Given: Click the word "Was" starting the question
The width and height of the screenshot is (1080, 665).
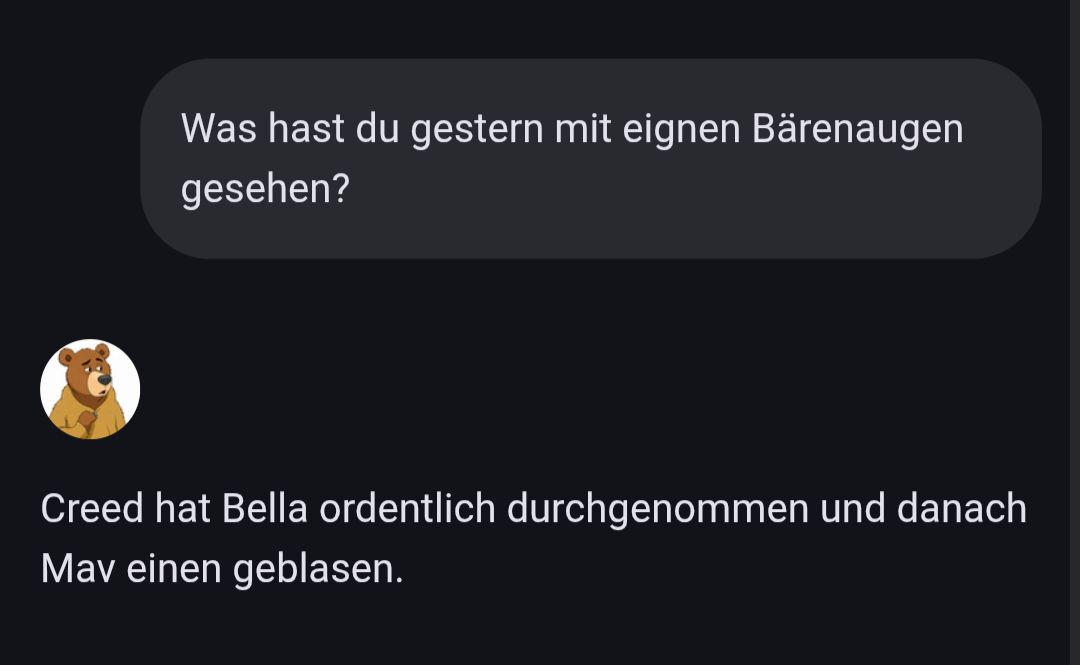Looking at the screenshot, I should tap(216, 129).
